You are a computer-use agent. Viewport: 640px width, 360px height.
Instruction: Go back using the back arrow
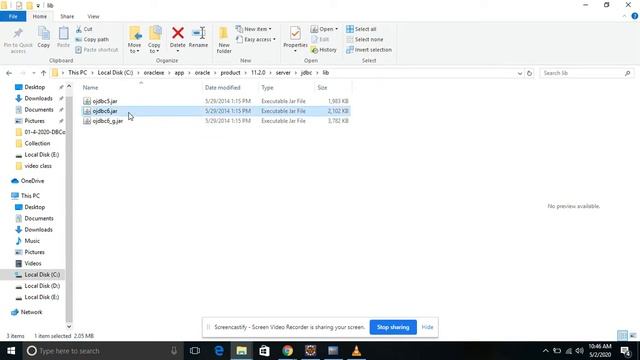pos(9,73)
